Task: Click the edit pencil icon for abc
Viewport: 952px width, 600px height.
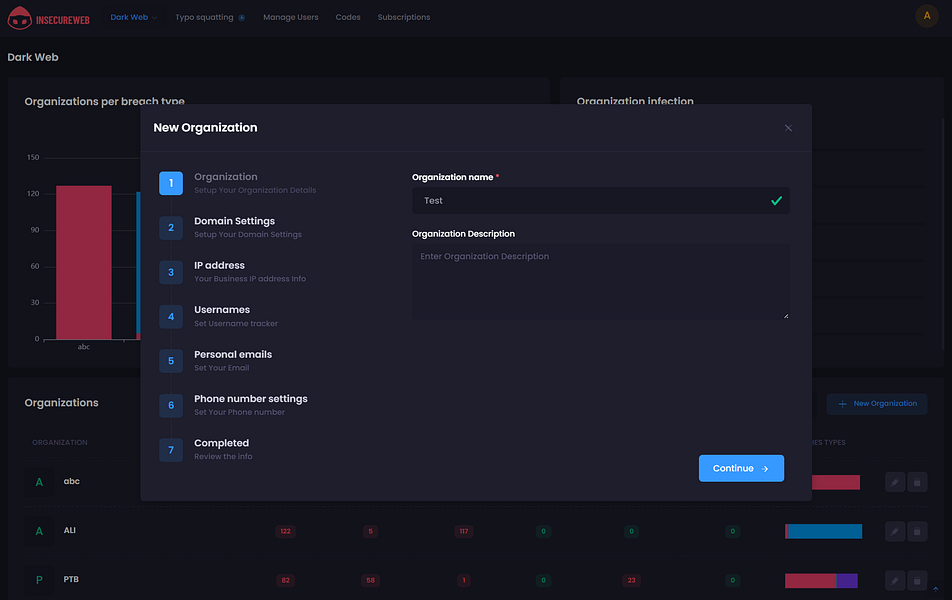Action: pyautogui.click(x=895, y=482)
